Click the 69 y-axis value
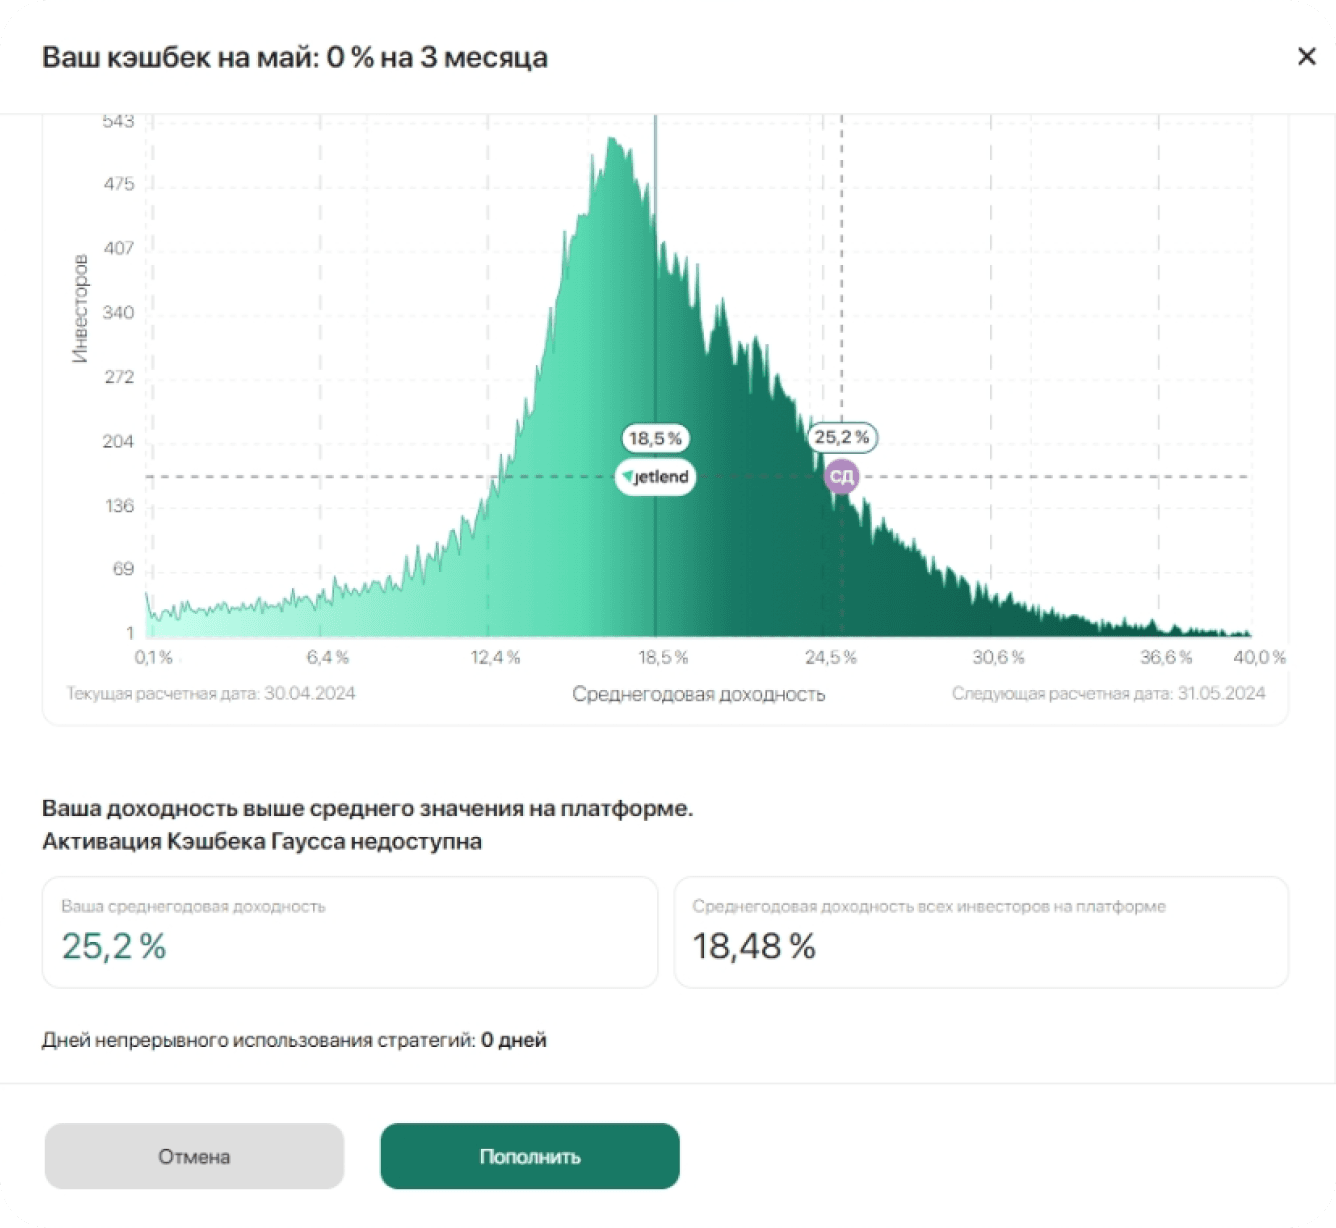This screenshot has height=1228, width=1336. [x=123, y=568]
